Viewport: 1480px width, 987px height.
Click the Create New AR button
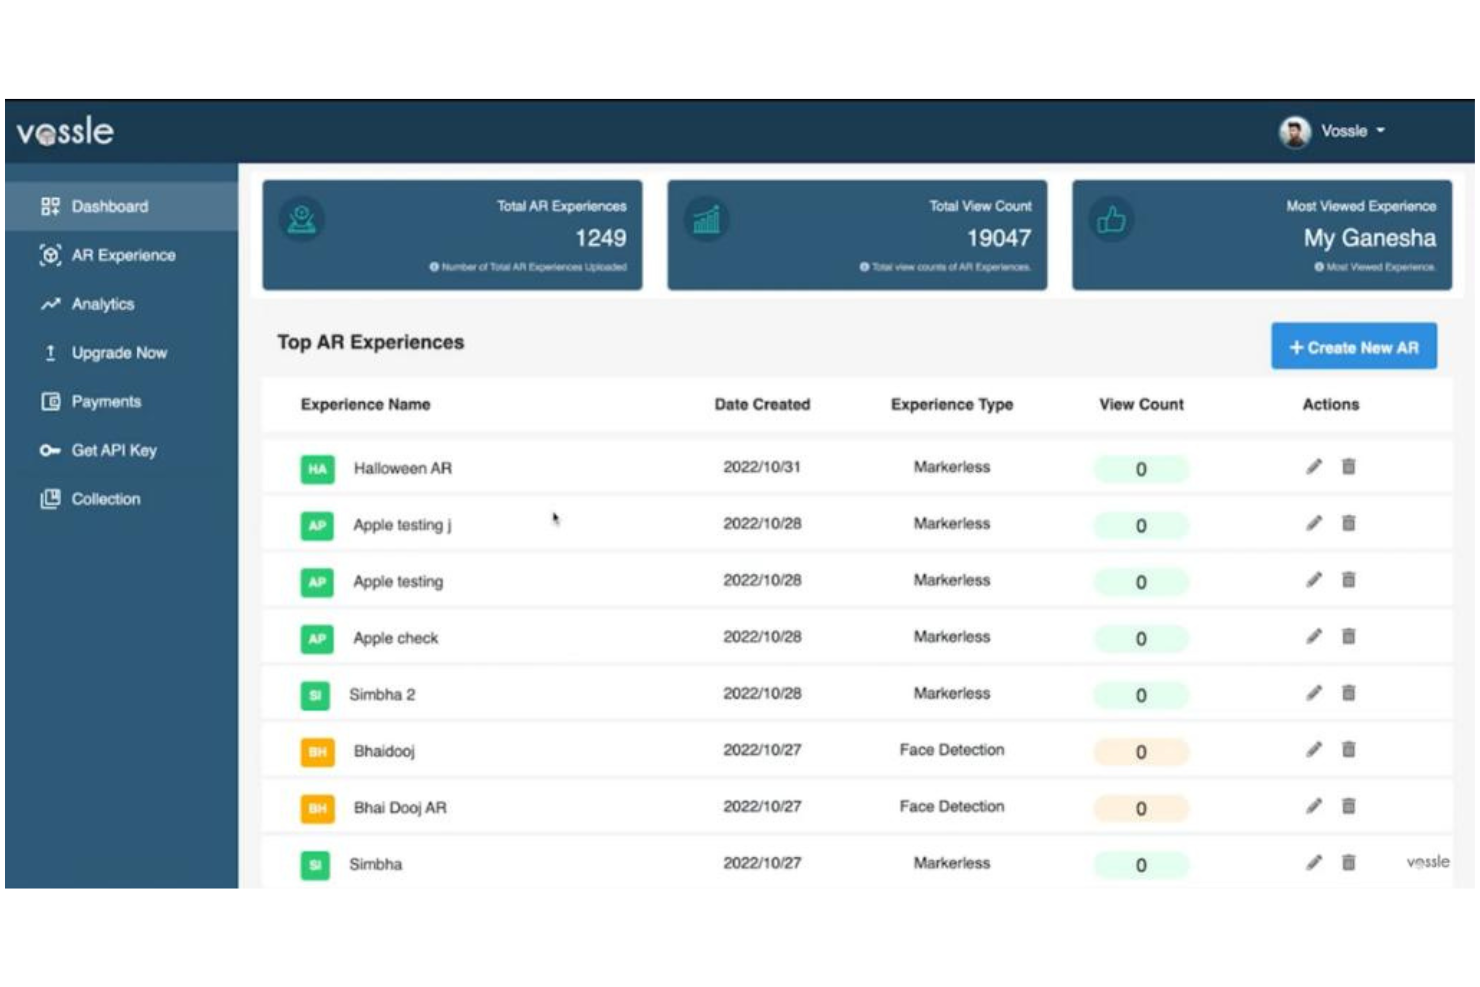click(x=1353, y=347)
